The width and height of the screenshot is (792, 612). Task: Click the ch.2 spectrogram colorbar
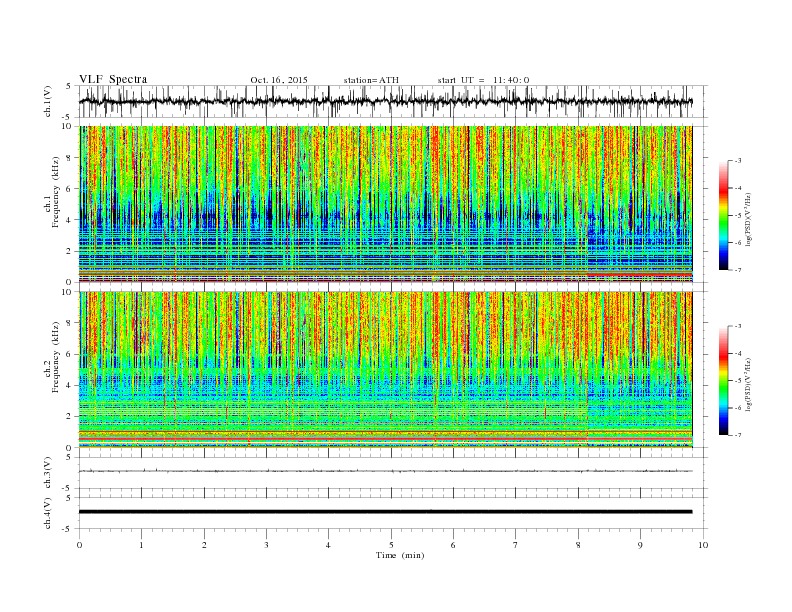tap(723, 381)
